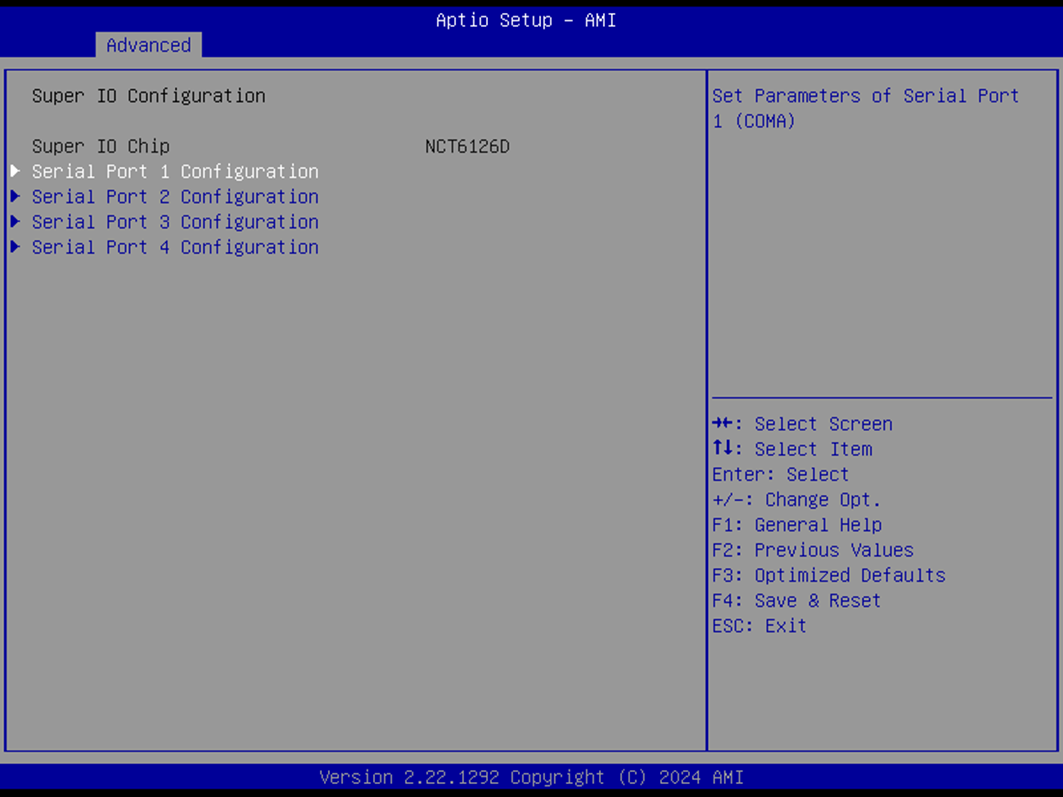Click the NCT6126D chip value
This screenshot has width=1063, height=797.
point(467,146)
